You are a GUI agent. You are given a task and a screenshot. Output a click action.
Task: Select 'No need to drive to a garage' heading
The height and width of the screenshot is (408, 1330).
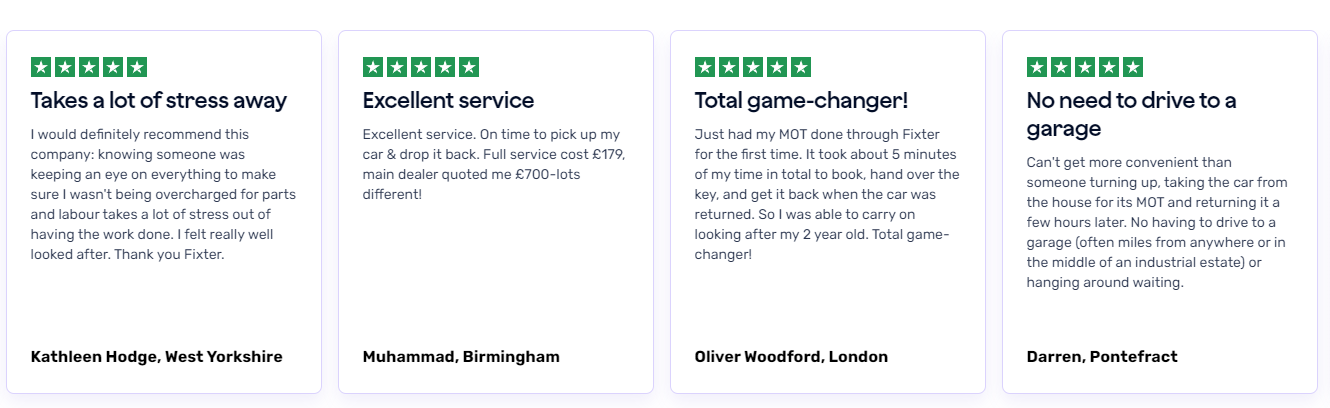coord(1132,114)
